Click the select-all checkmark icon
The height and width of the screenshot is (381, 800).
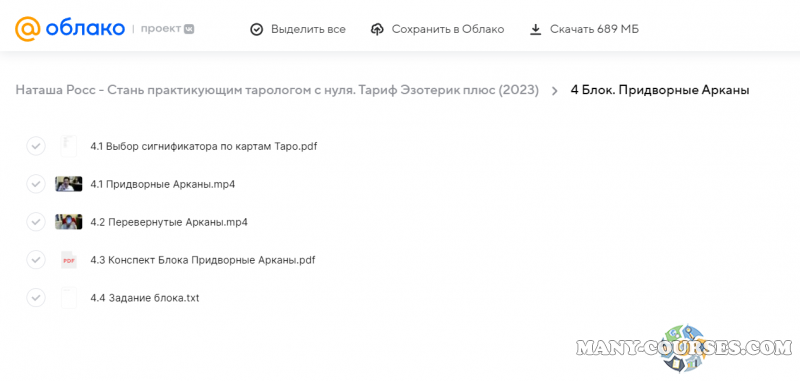pyautogui.click(x=256, y=30)
